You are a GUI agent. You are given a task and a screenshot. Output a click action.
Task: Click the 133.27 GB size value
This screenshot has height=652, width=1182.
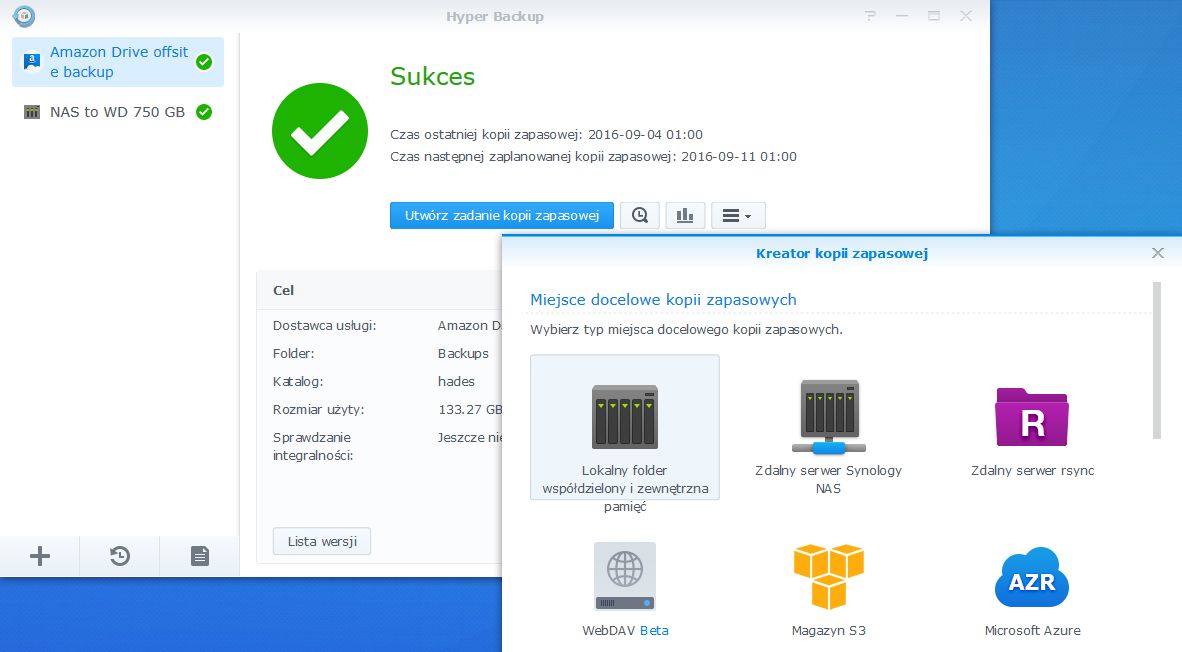[x=470, y=409]
